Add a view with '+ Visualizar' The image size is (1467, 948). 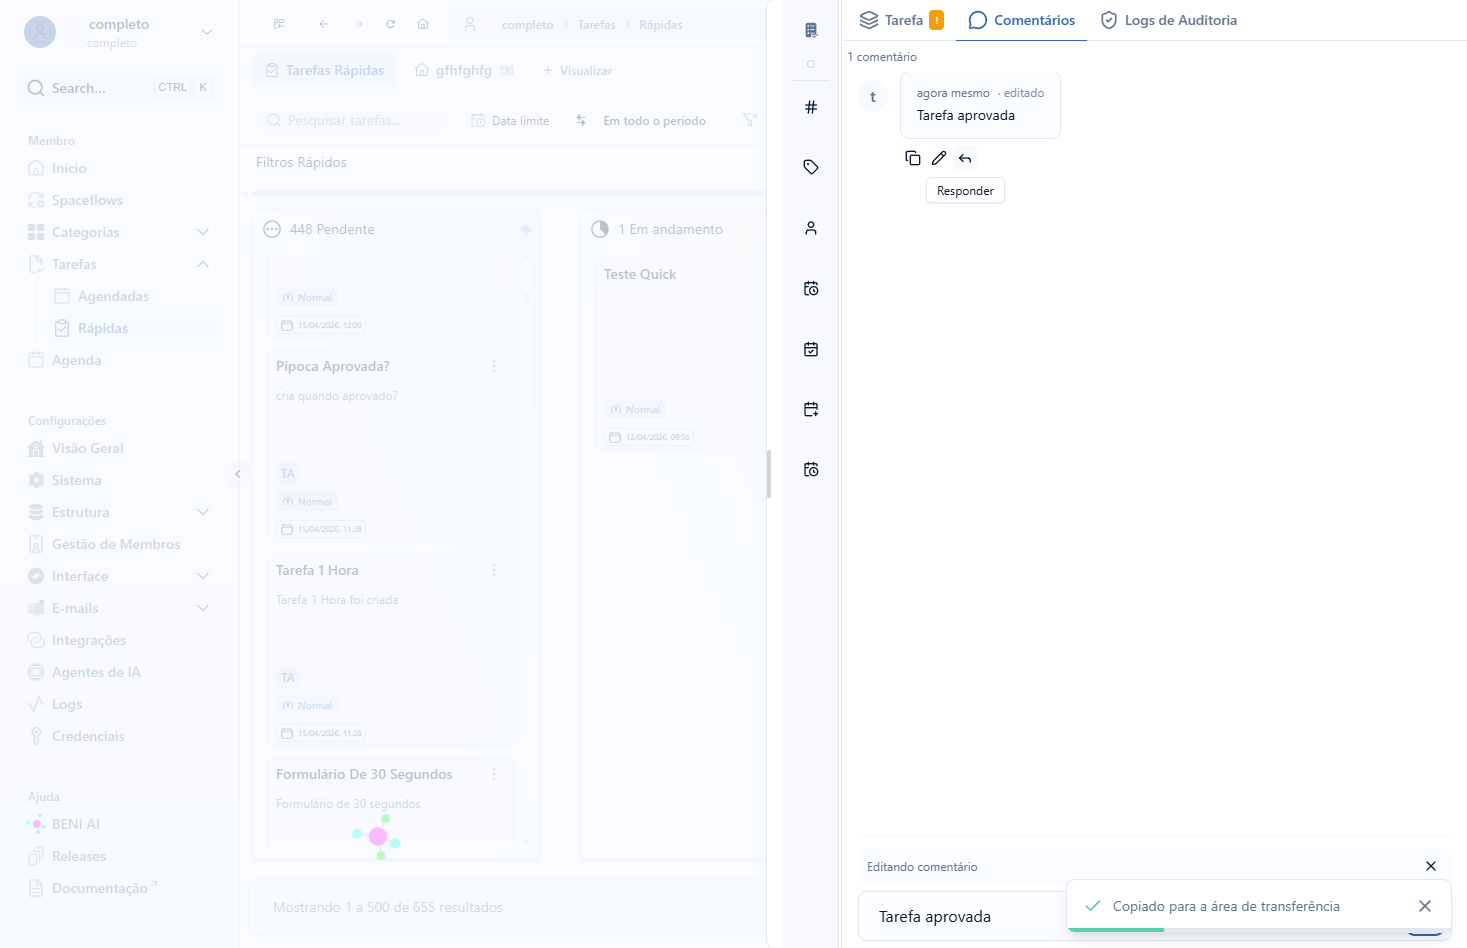coord(577,70)
